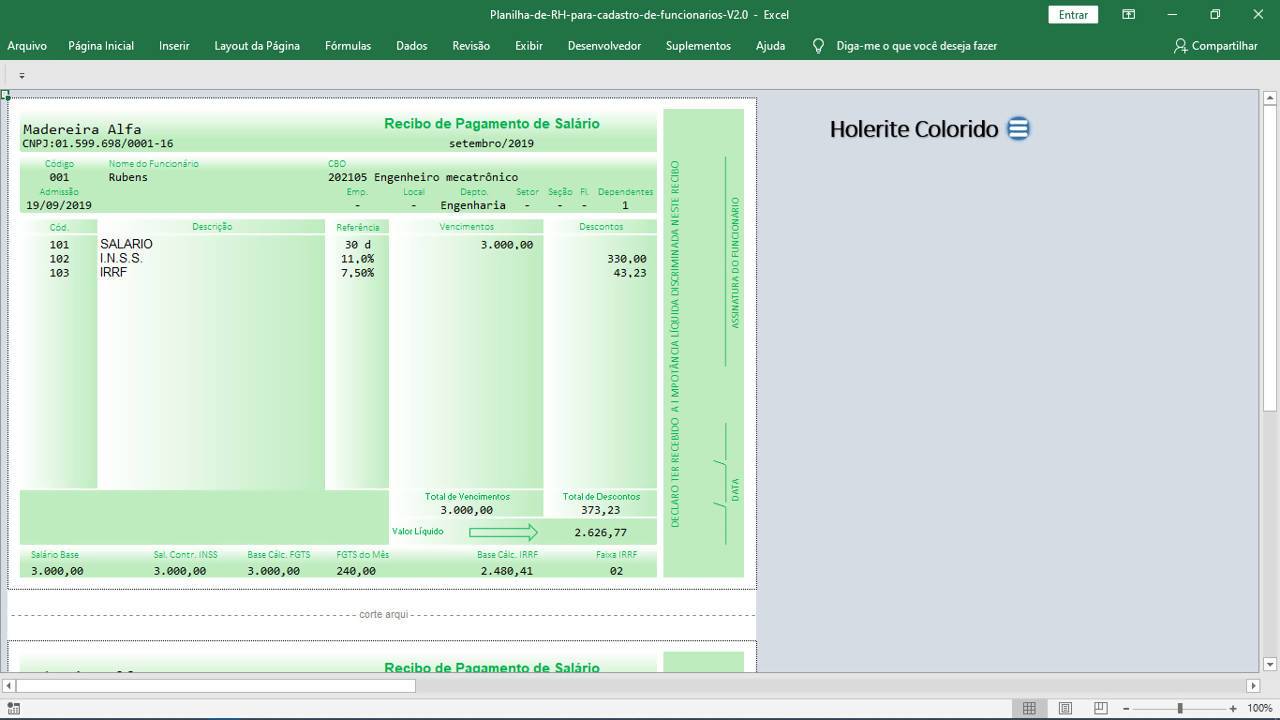The width and height of the screenshot is (1280, 720).
Task: Open the Exibir tab
Action: [529, 46]
